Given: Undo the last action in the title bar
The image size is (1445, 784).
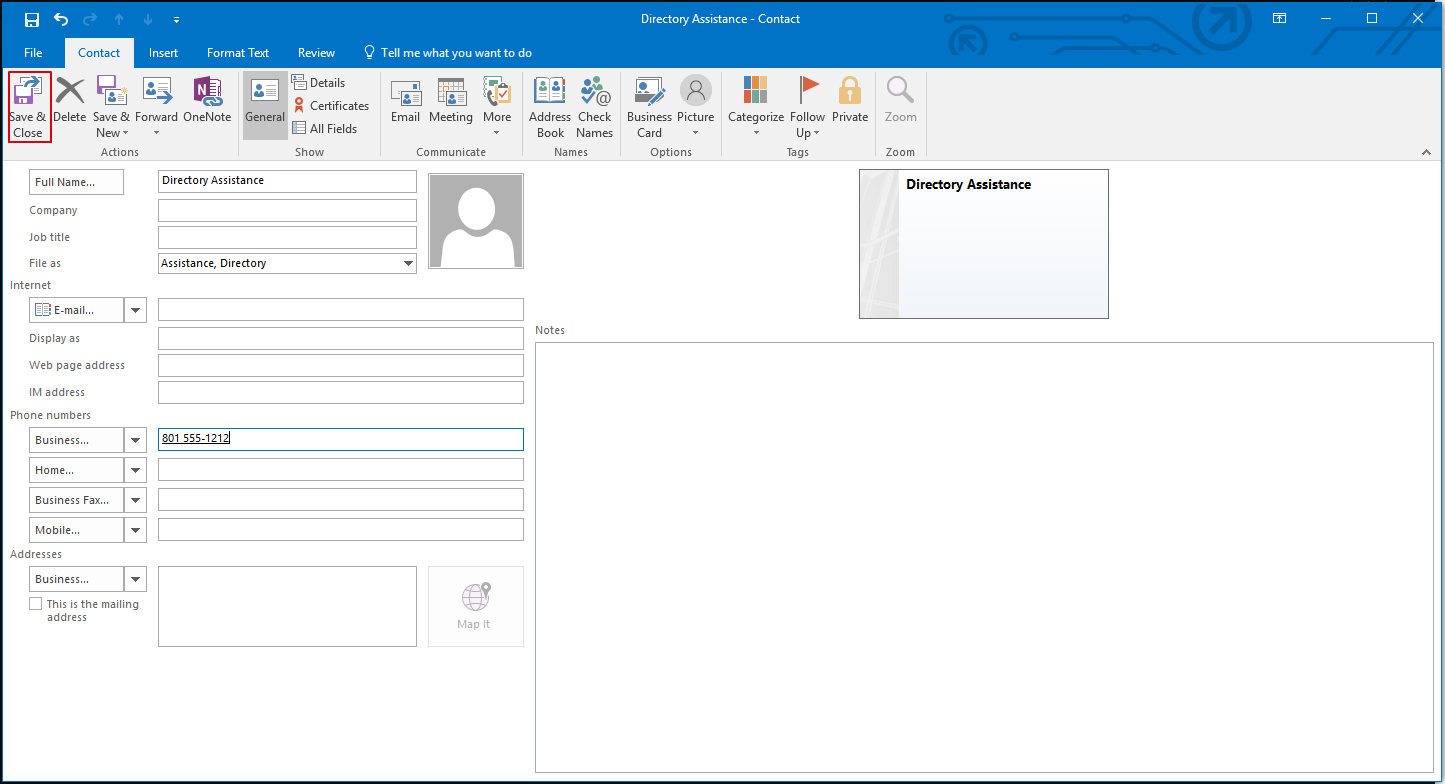Looking at the screenshot, I should [61, 19].
